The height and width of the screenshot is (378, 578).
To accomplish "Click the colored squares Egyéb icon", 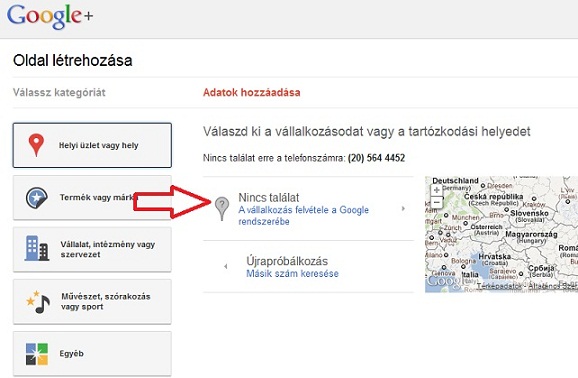I will 36,354.
